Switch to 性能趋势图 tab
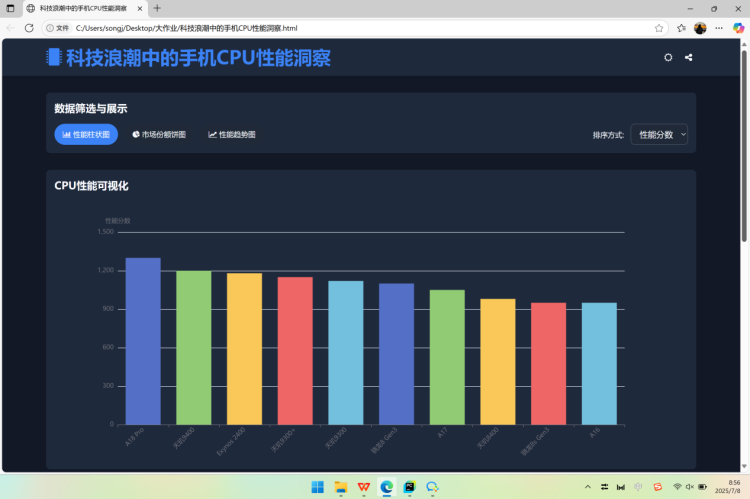 click(x=232, y=134)
